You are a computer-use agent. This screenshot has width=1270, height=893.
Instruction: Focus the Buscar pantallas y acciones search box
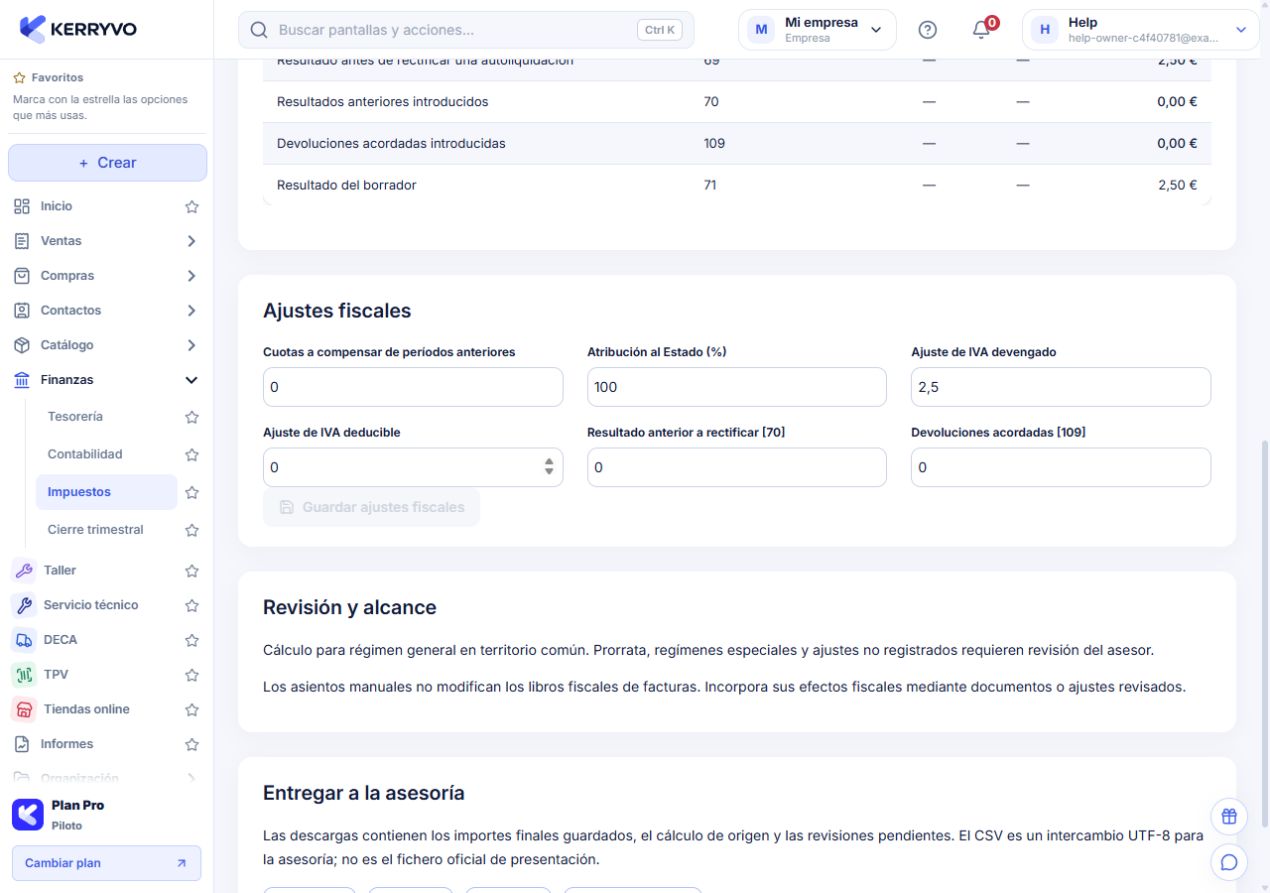click(466, 30)
